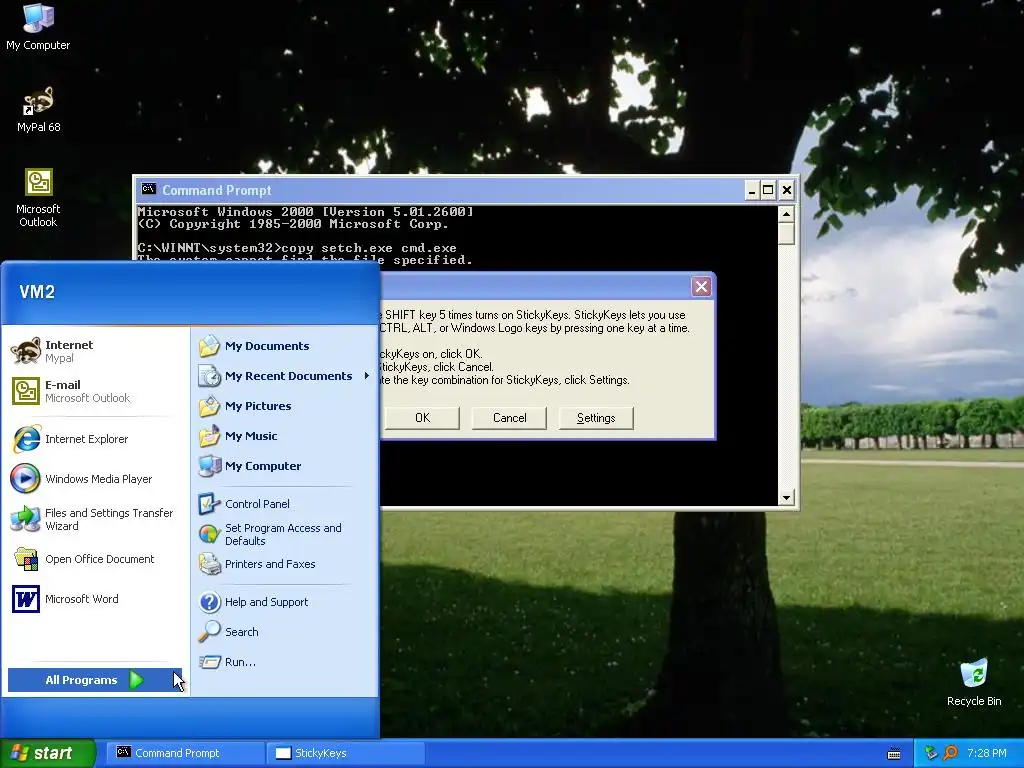Launch Internet Explorer from Start menu
Screen dimensions: 1024x768
tap(95, 439)
